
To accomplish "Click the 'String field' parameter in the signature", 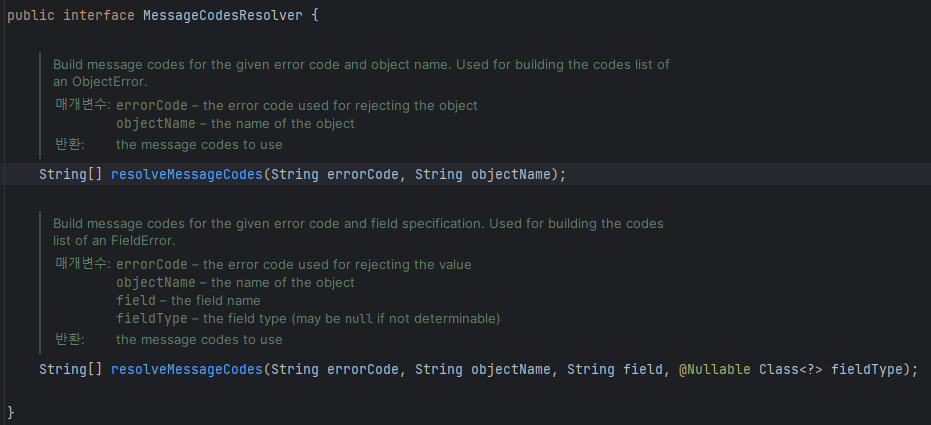I will pos(615,369).
